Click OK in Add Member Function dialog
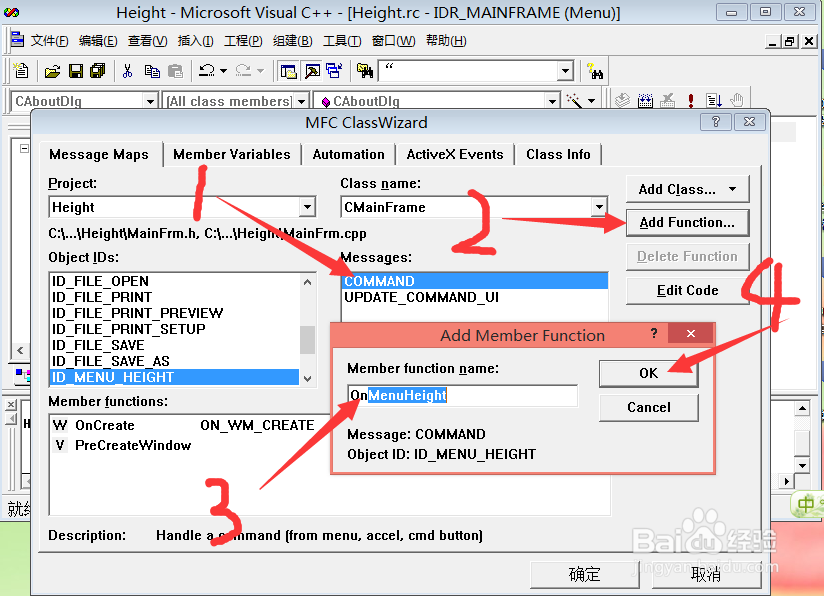Viewport: 824px width, 596px height. 648,373
